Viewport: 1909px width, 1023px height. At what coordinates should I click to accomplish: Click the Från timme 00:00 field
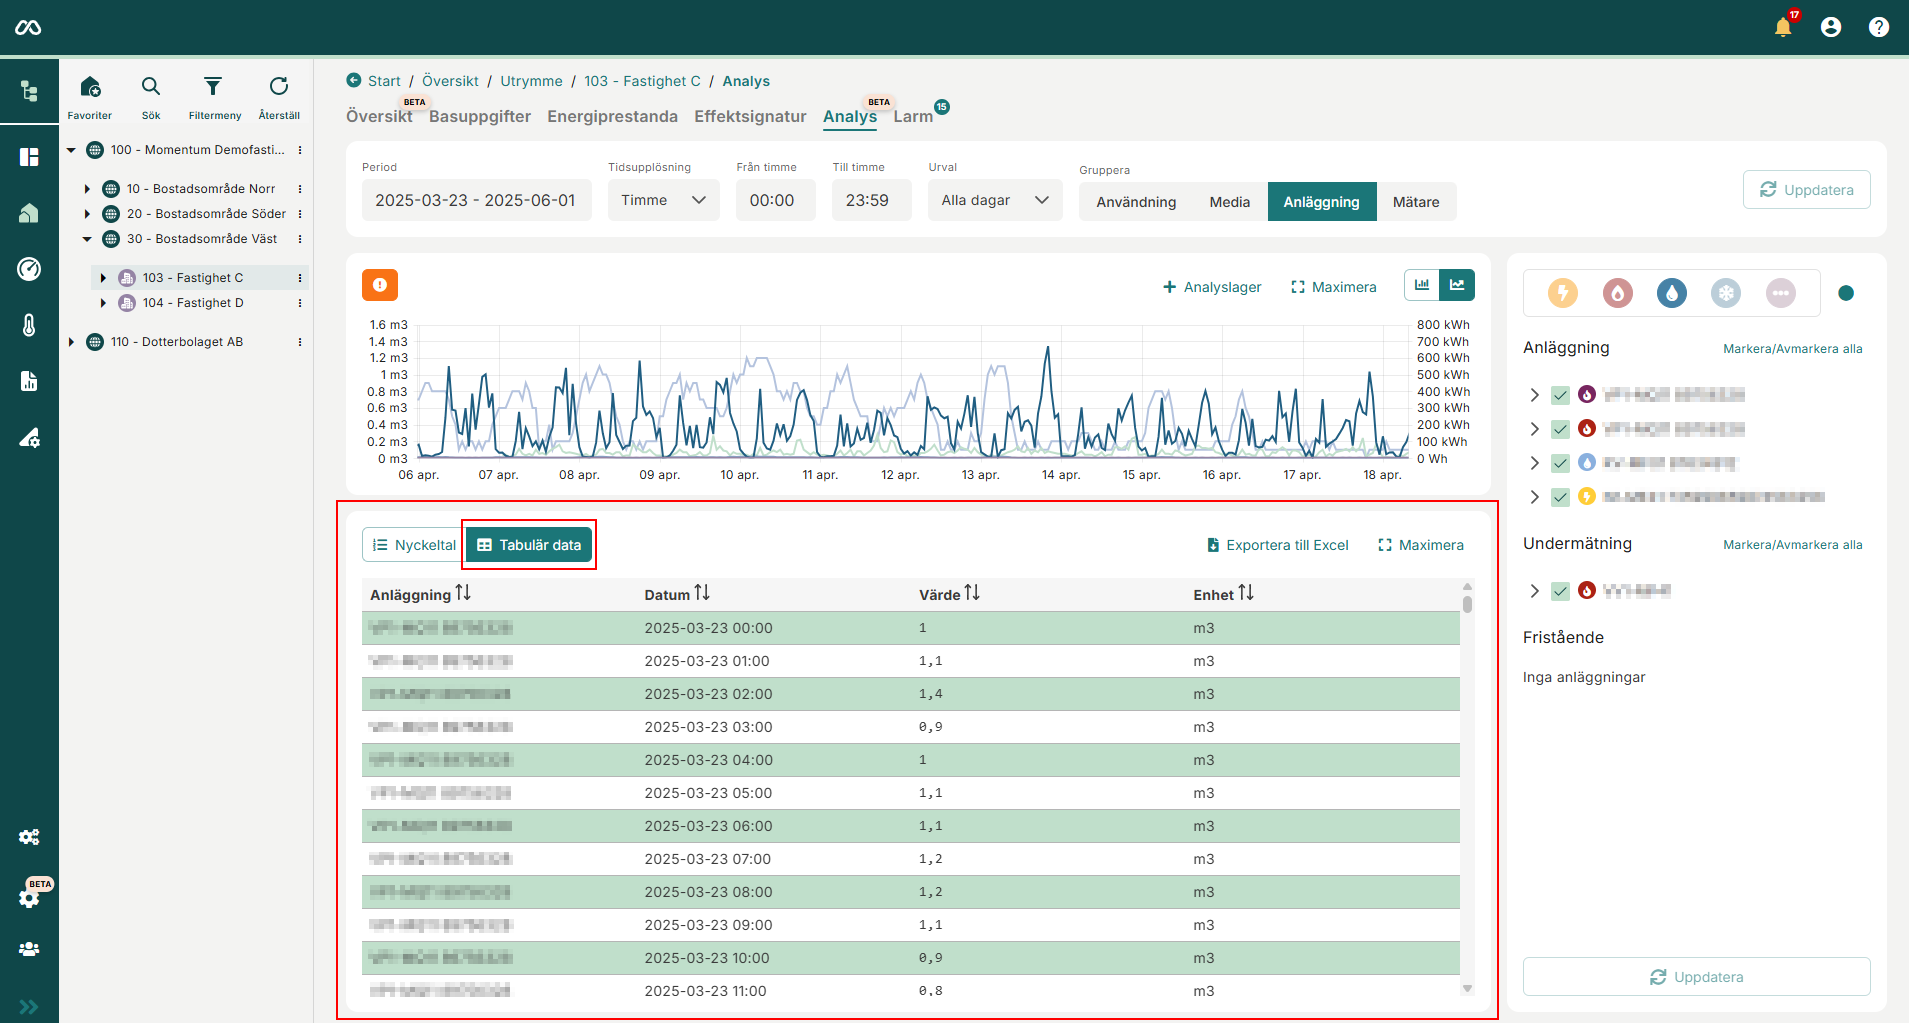(x=775, y=200)
